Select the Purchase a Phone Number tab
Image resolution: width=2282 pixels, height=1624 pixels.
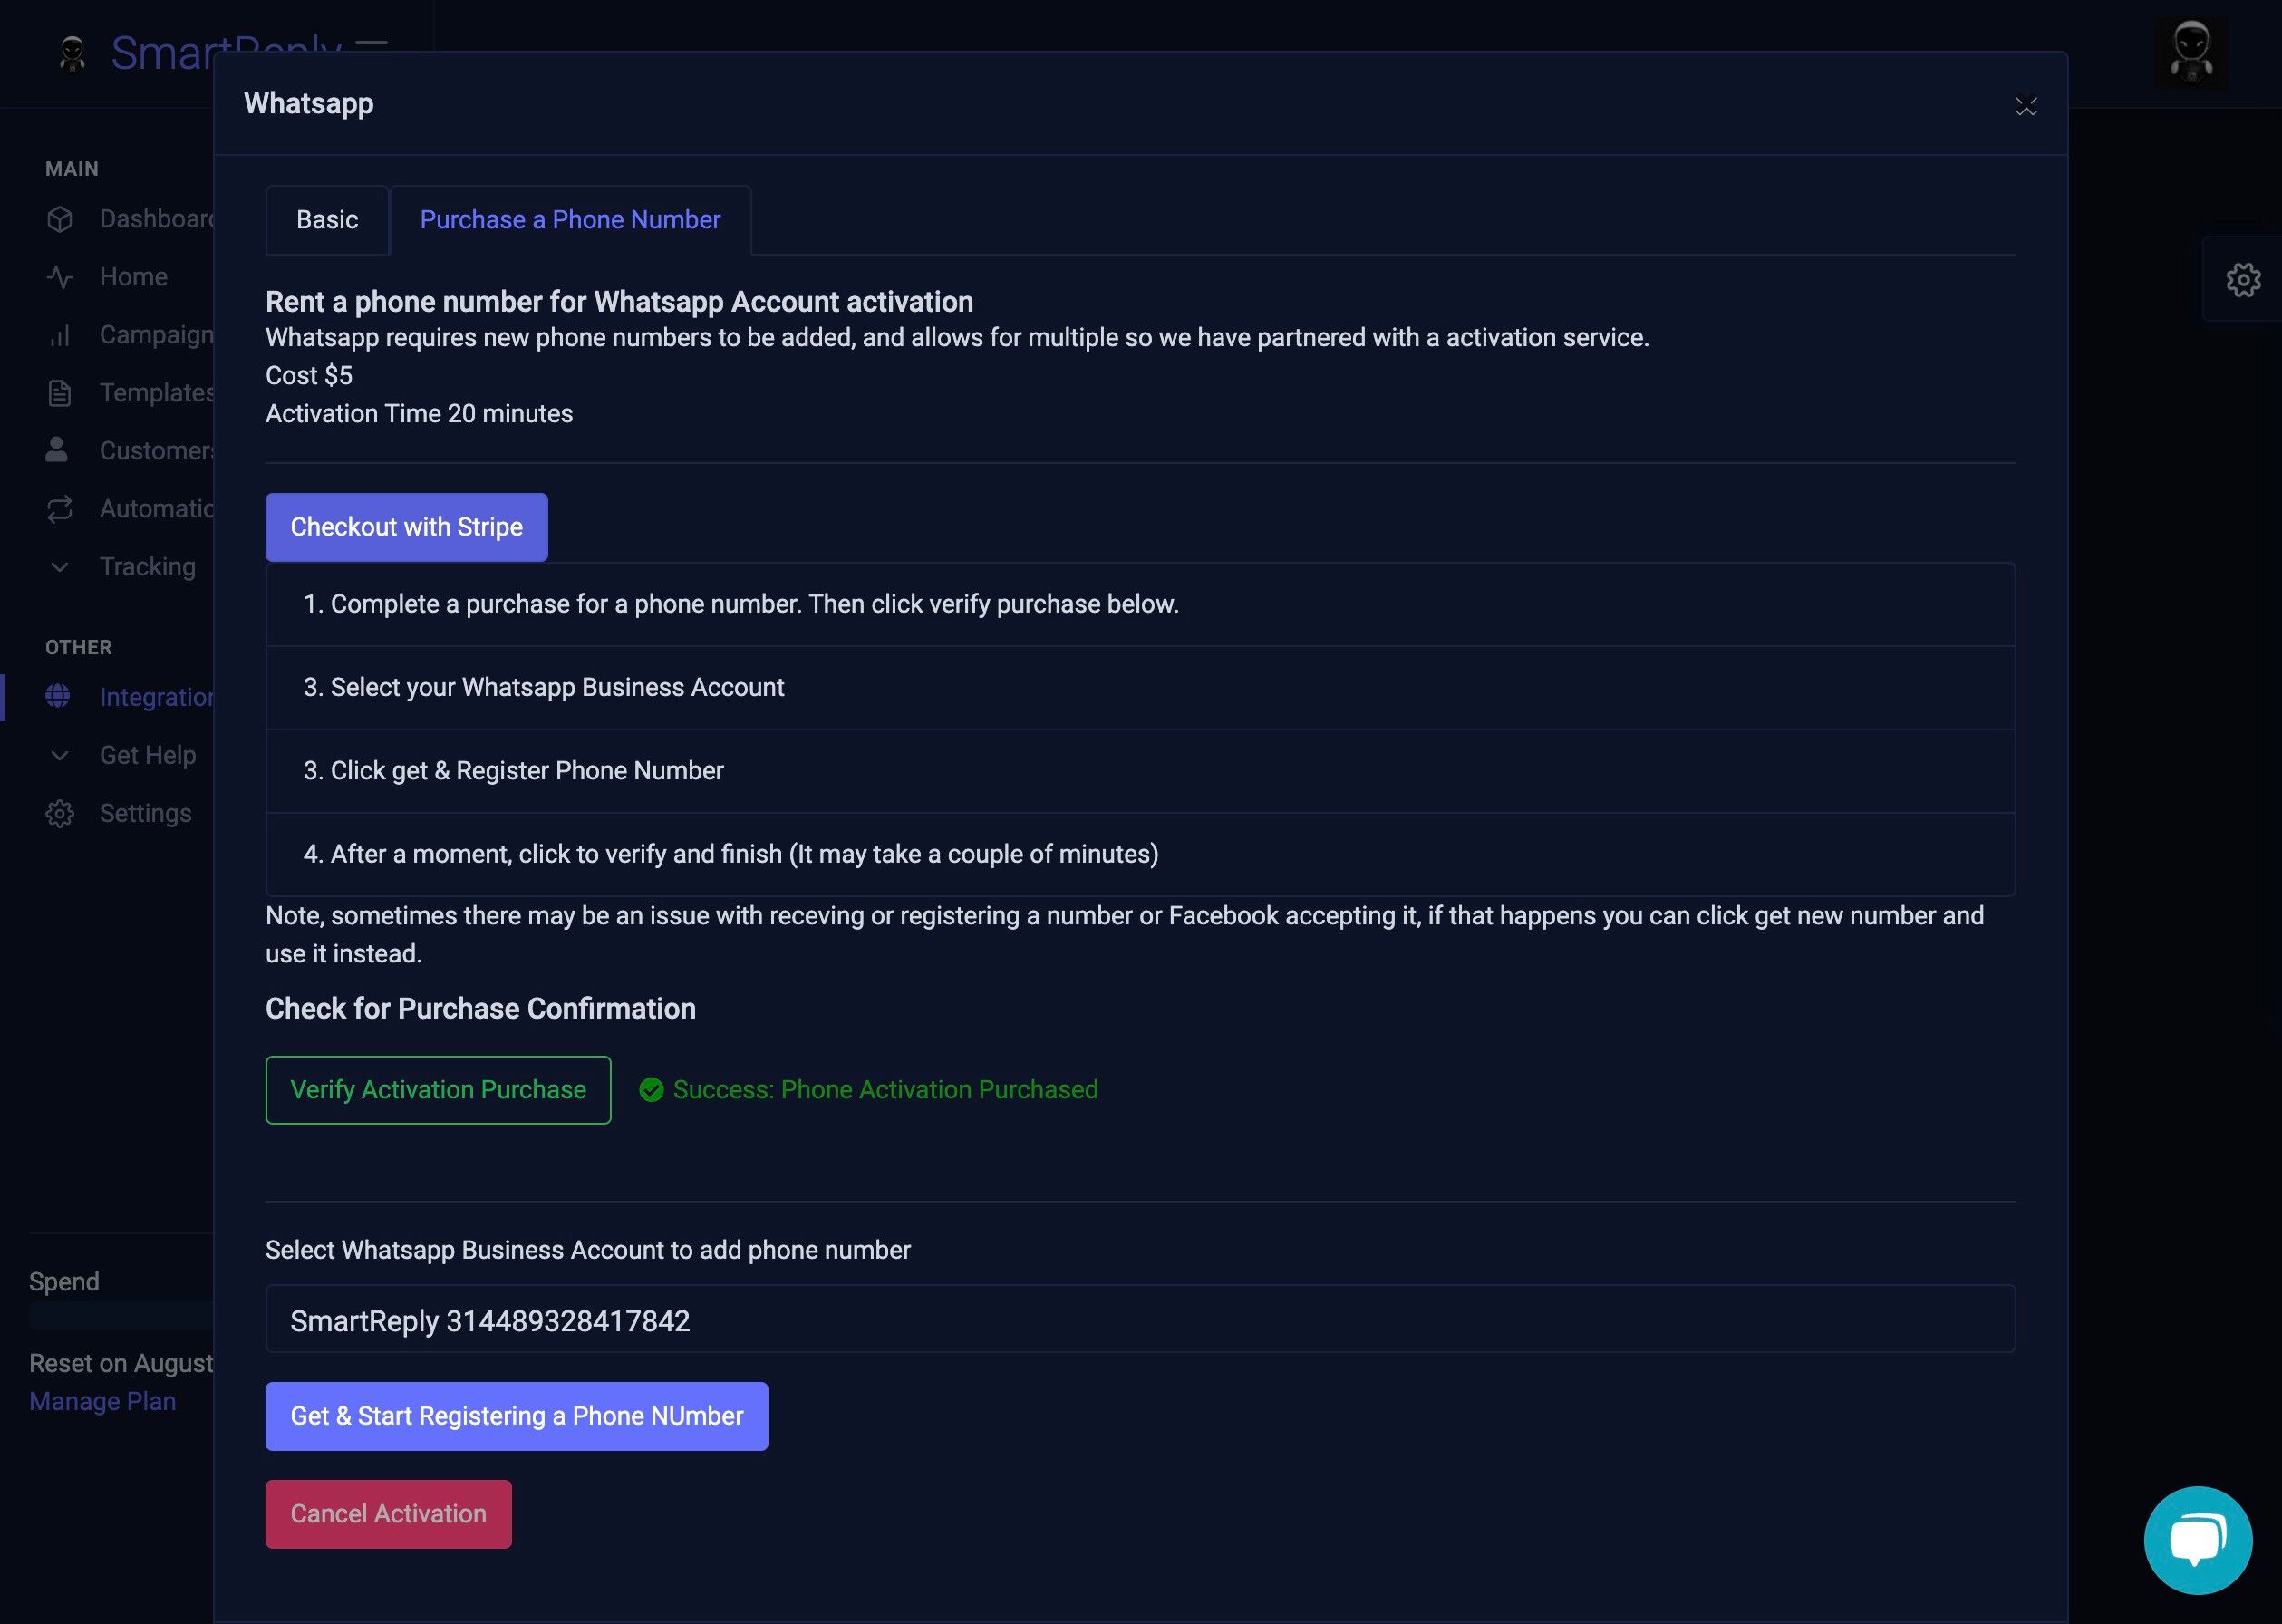pyautogui.click(x=570, y=220)
